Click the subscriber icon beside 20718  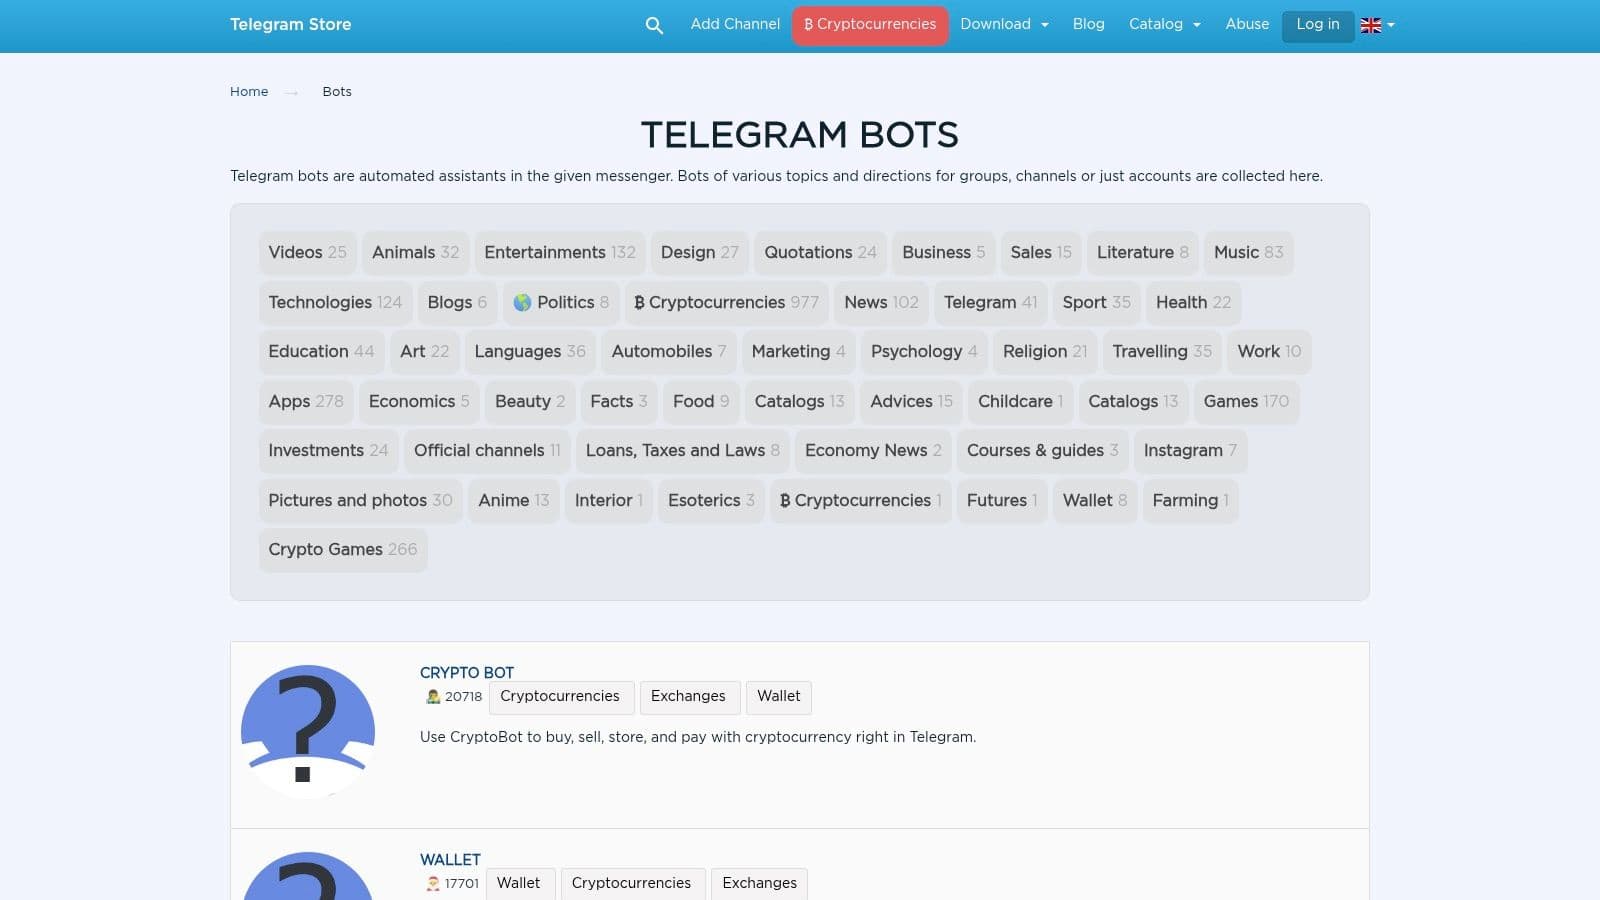[433, 697]
